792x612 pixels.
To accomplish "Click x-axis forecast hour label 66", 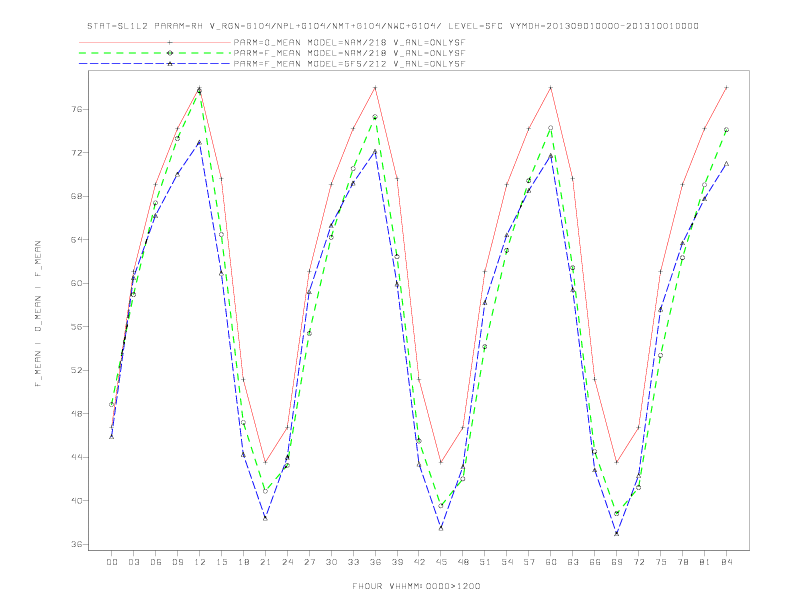I will click(x=595, y=562).
